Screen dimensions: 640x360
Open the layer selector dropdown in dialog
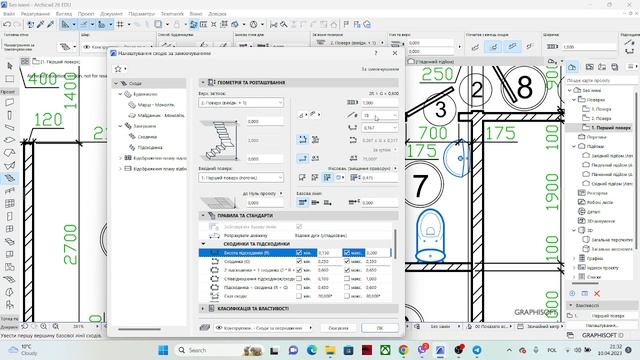point(264,328)
